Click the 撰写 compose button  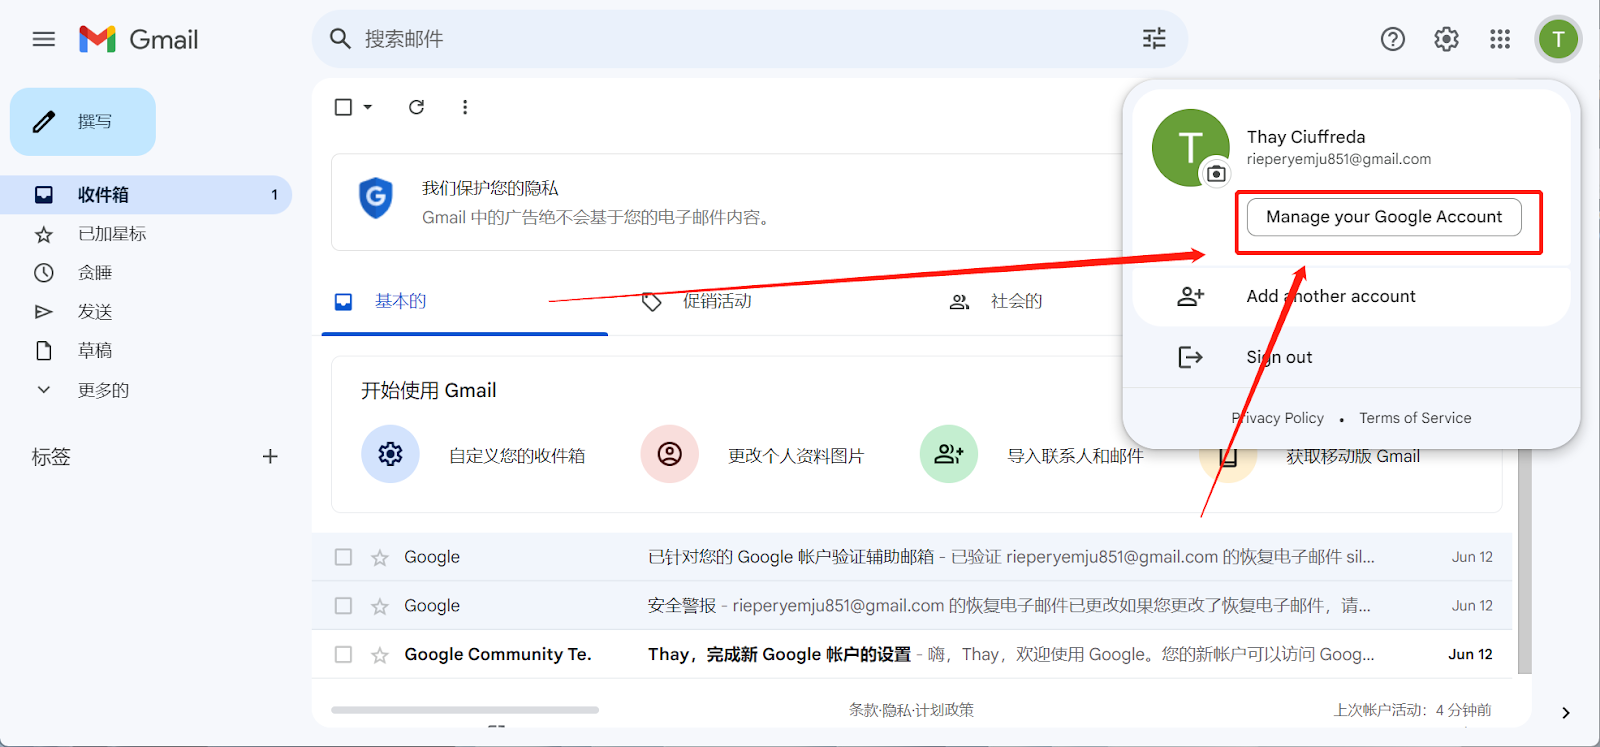click(x=83, y=122)
